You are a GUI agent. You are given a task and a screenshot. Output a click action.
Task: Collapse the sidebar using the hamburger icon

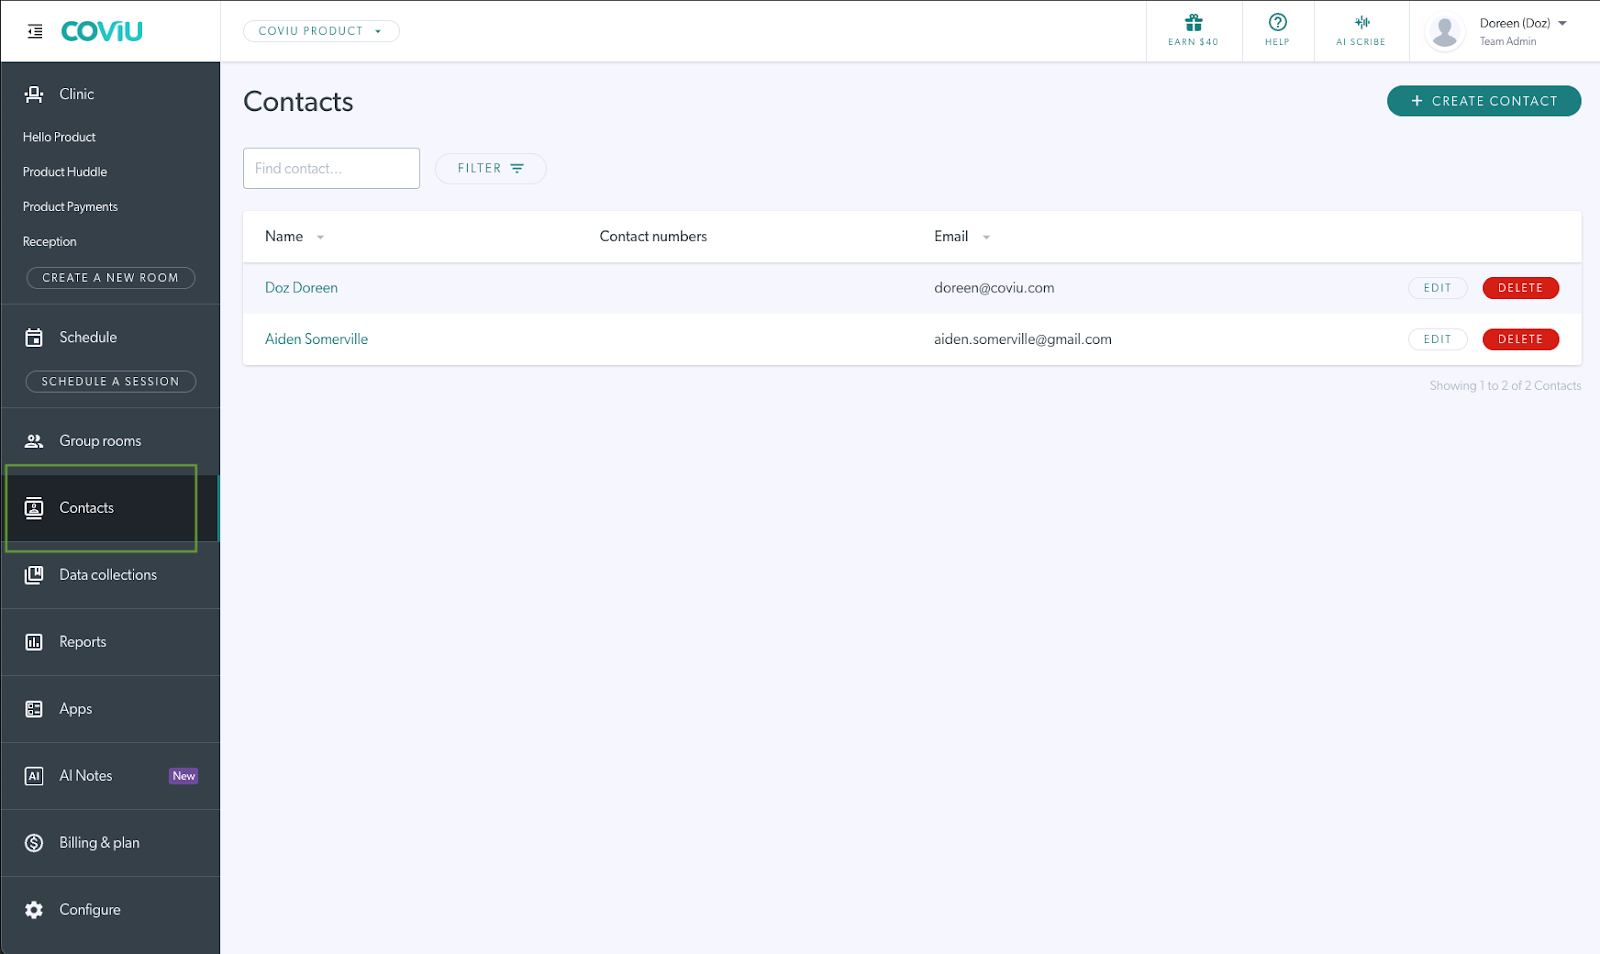(x=35, y=32)
